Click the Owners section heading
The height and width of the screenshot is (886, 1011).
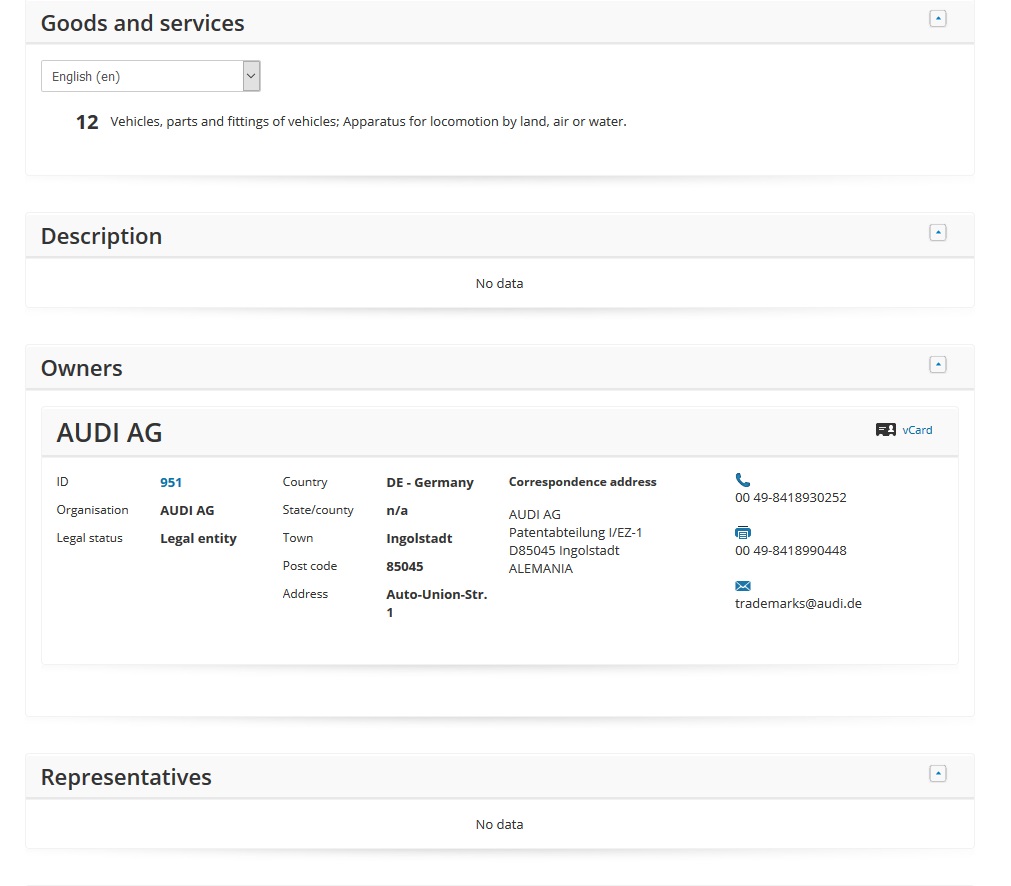(81, 368)
